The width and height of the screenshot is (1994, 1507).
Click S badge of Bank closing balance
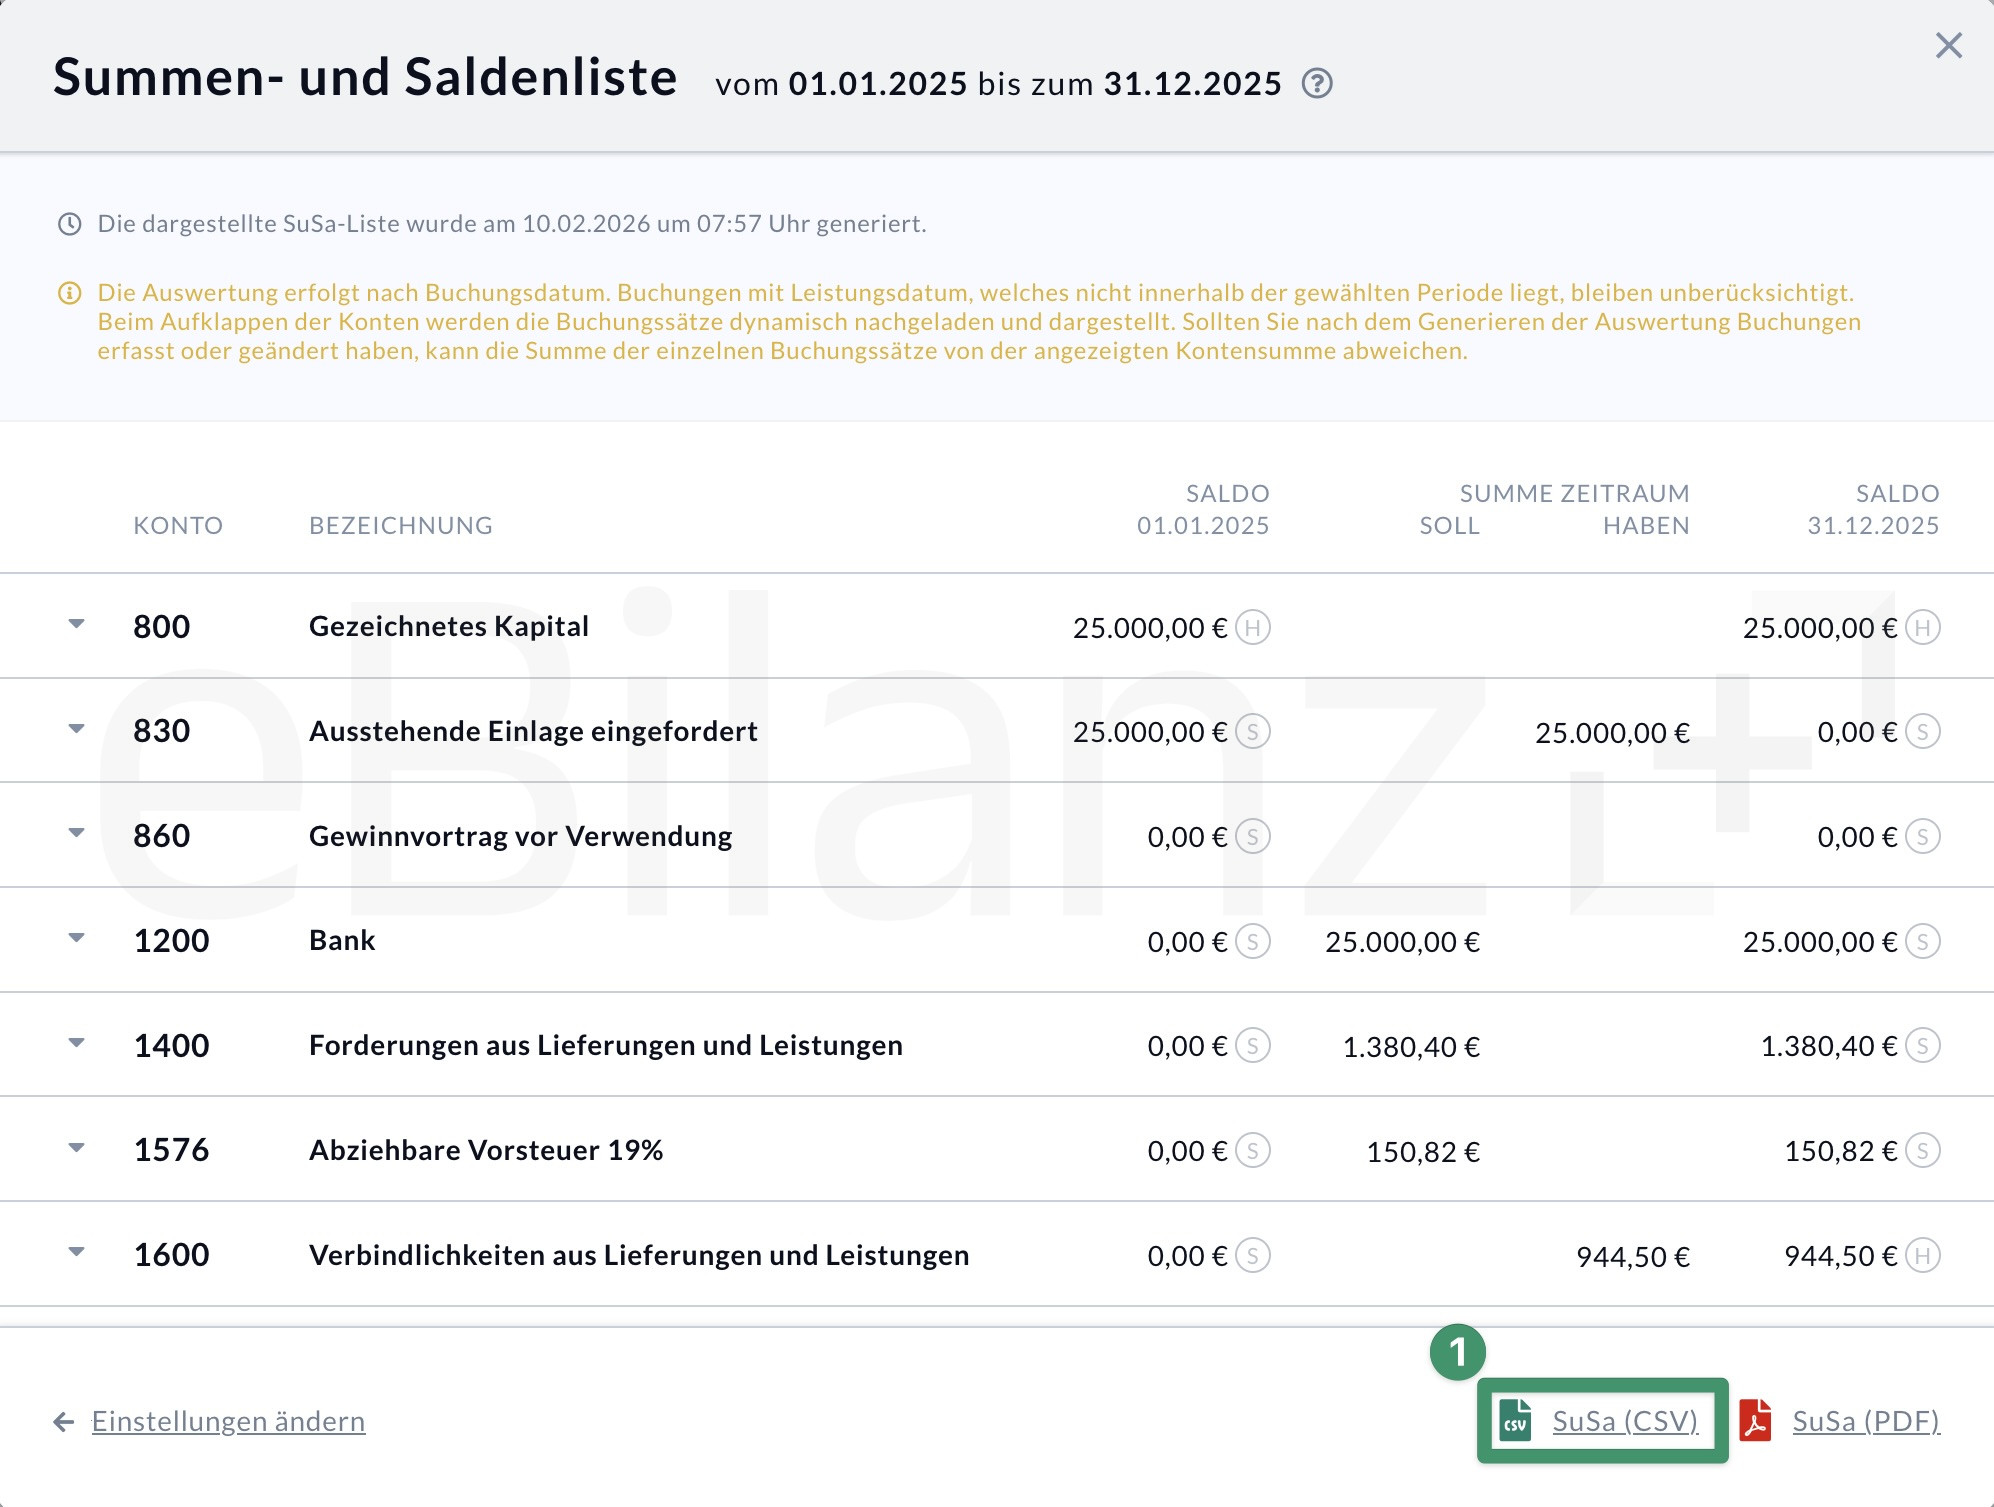(x=1923, y=942)
